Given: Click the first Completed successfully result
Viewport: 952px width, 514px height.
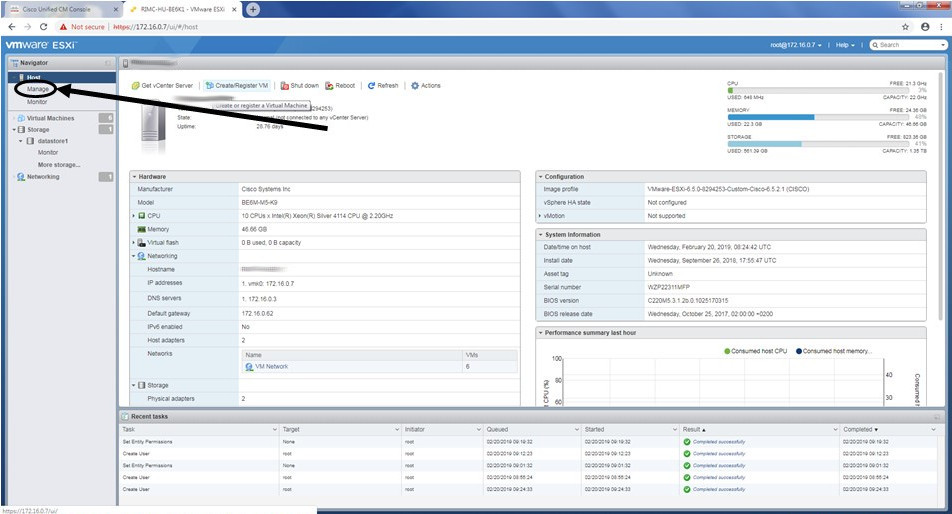Looking at the screenshot, I should click(x=719, y=442).
